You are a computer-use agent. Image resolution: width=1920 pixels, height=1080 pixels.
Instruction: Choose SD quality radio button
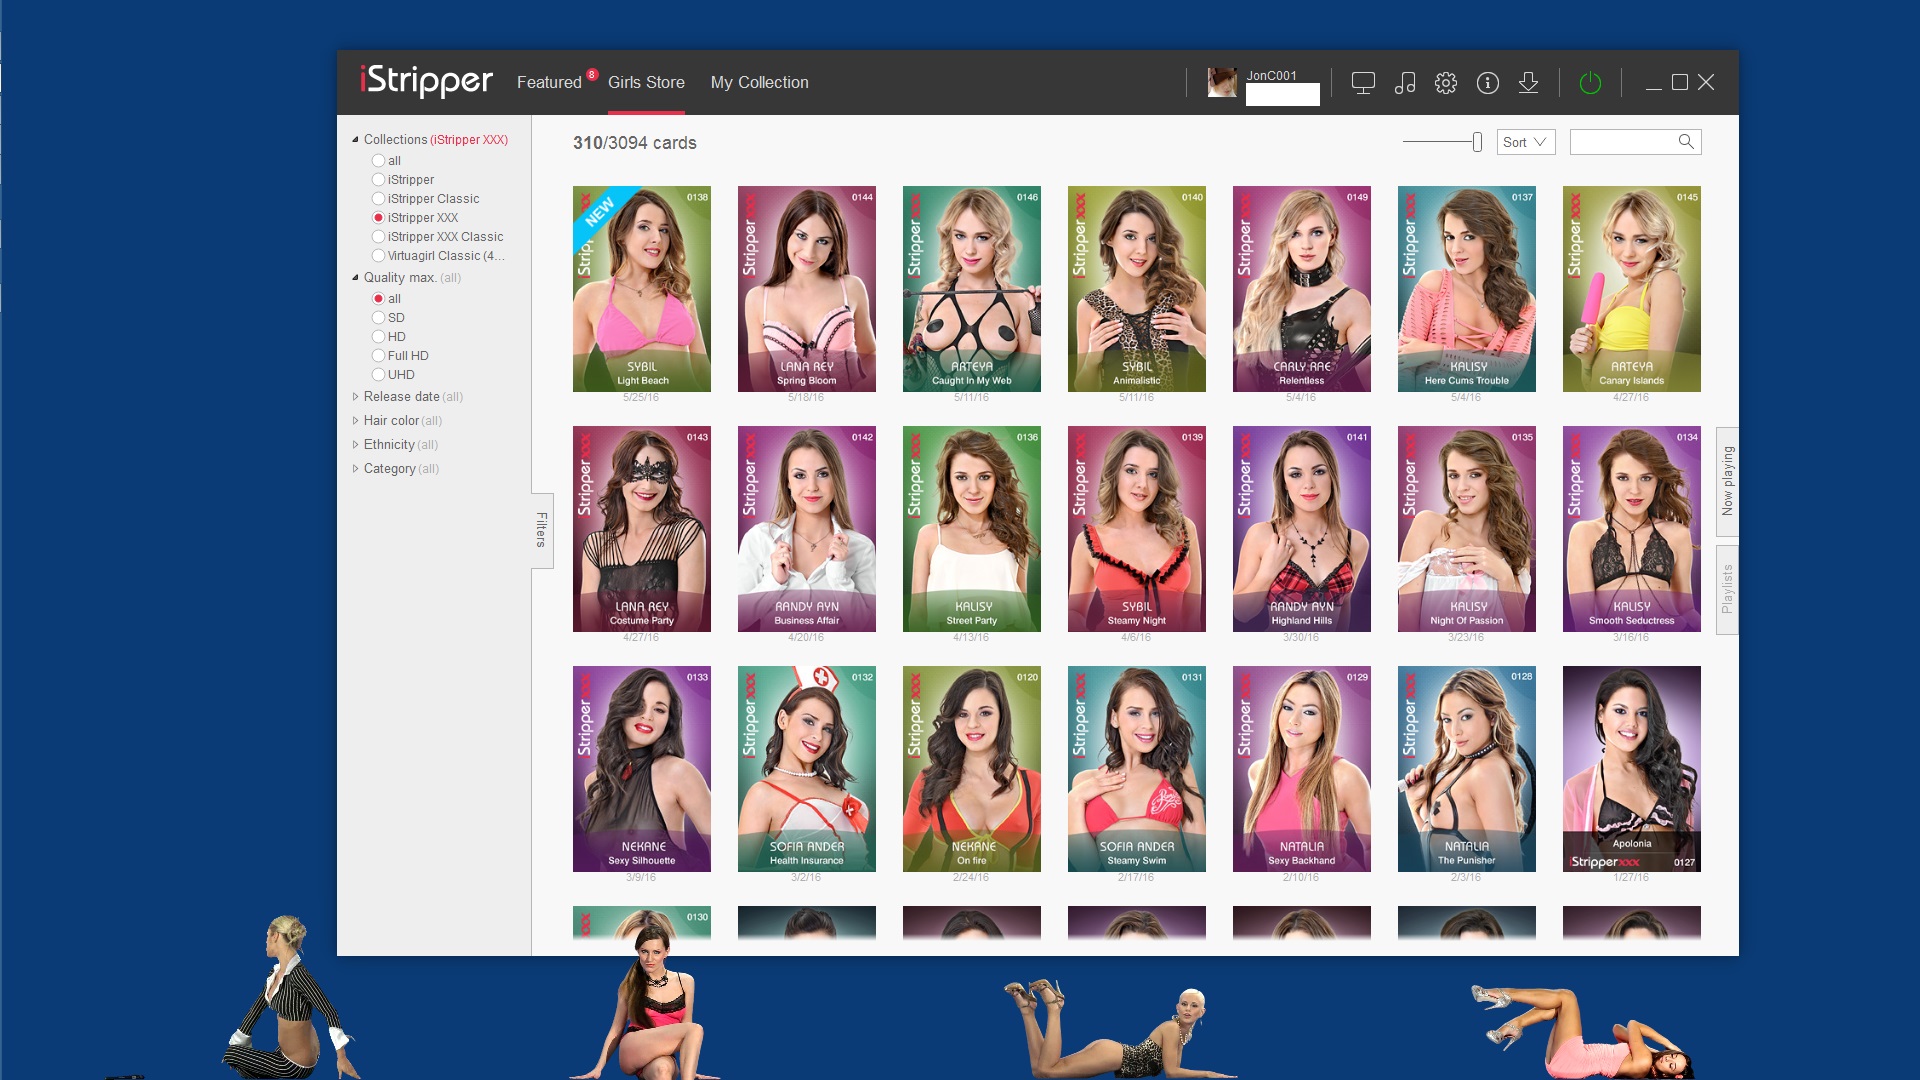click(378, 318)
